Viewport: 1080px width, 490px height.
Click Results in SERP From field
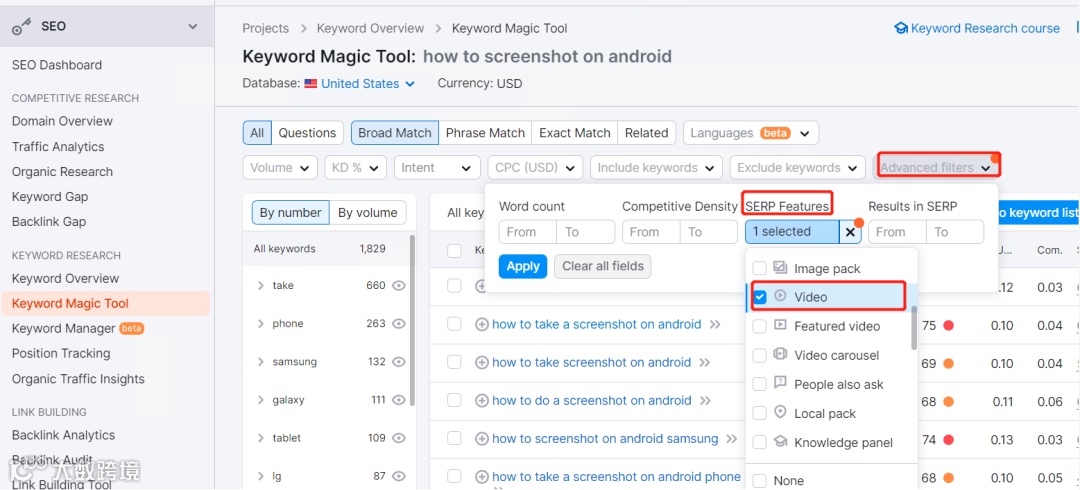coord(897,232)
